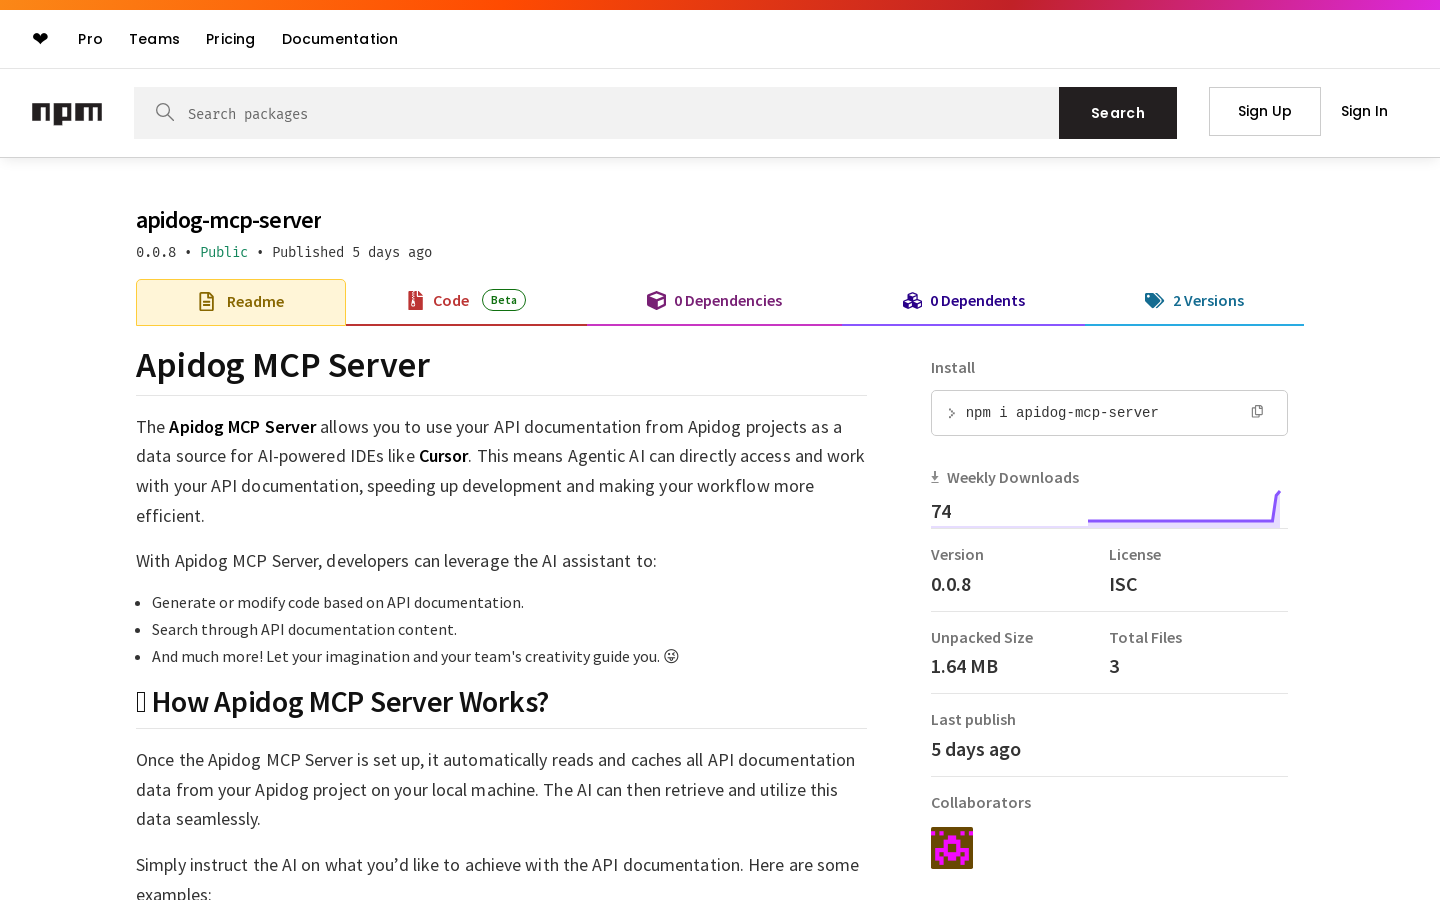The width and height of the screenshot is (1440, 900).
Task: Switch to the Code tab
Action: (466, 302)
